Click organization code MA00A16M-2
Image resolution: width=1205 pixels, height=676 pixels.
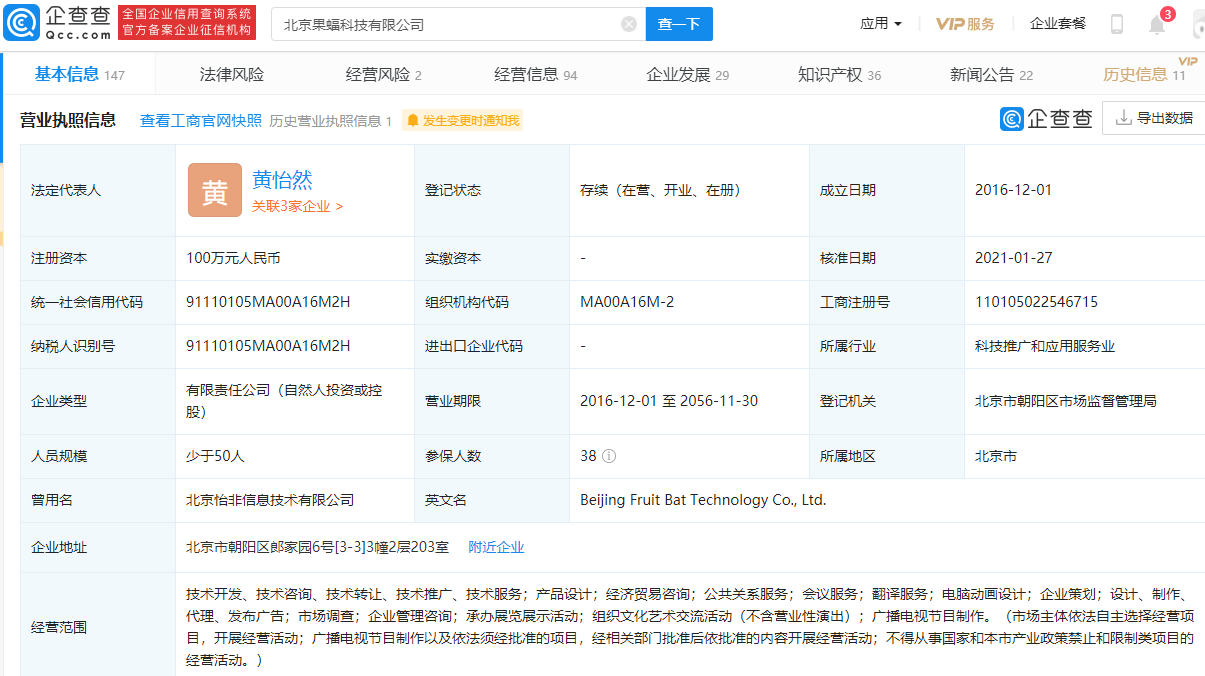(627, 302)
